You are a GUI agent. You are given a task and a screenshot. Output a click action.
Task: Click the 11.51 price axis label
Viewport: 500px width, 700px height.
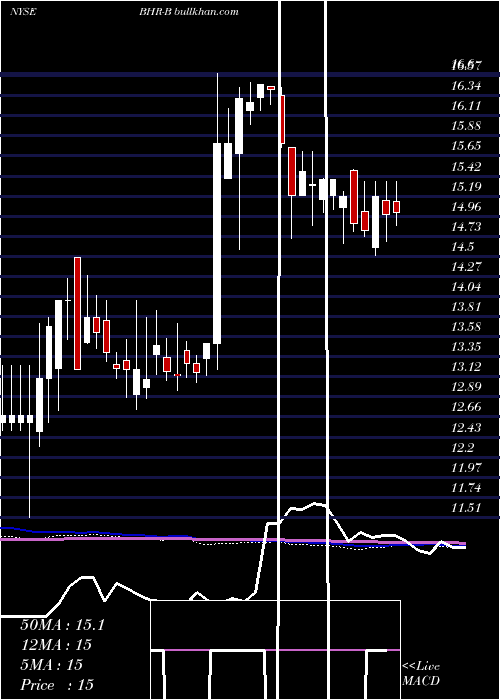(467, 508)
